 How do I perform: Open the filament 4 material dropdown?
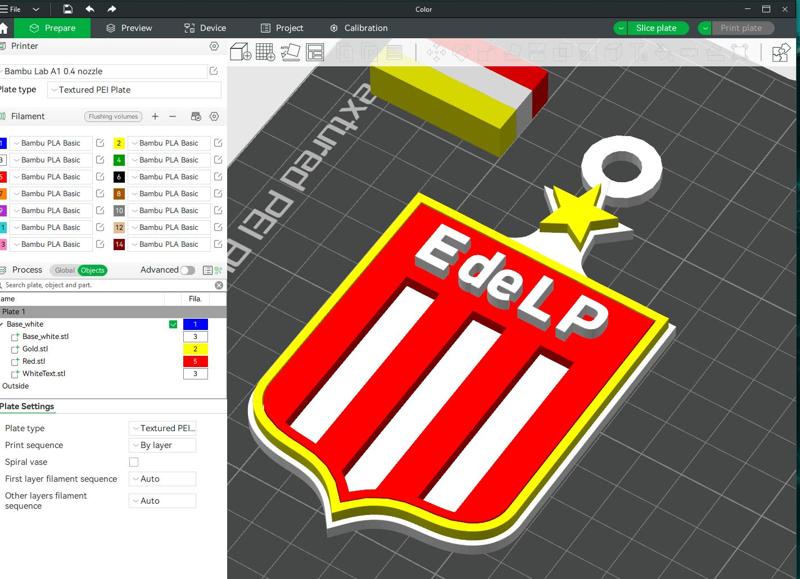coord(168,160)
